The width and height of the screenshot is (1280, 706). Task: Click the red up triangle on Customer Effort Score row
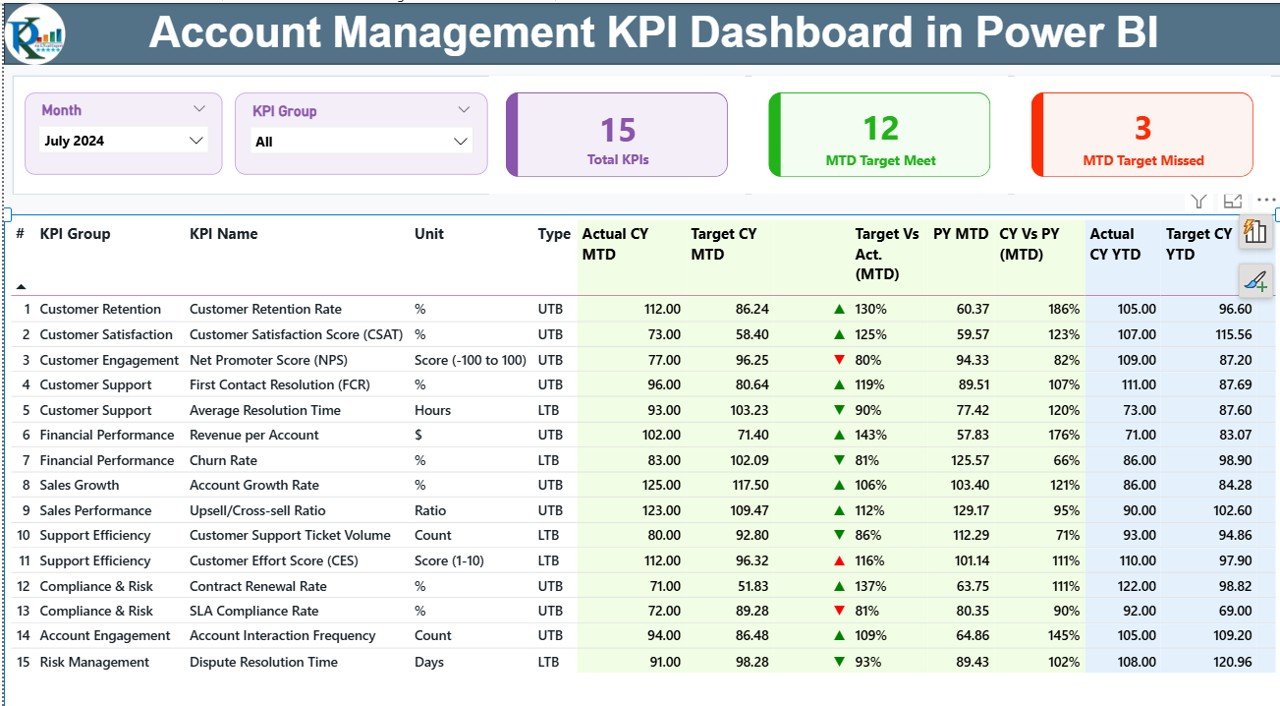point(838,560)
